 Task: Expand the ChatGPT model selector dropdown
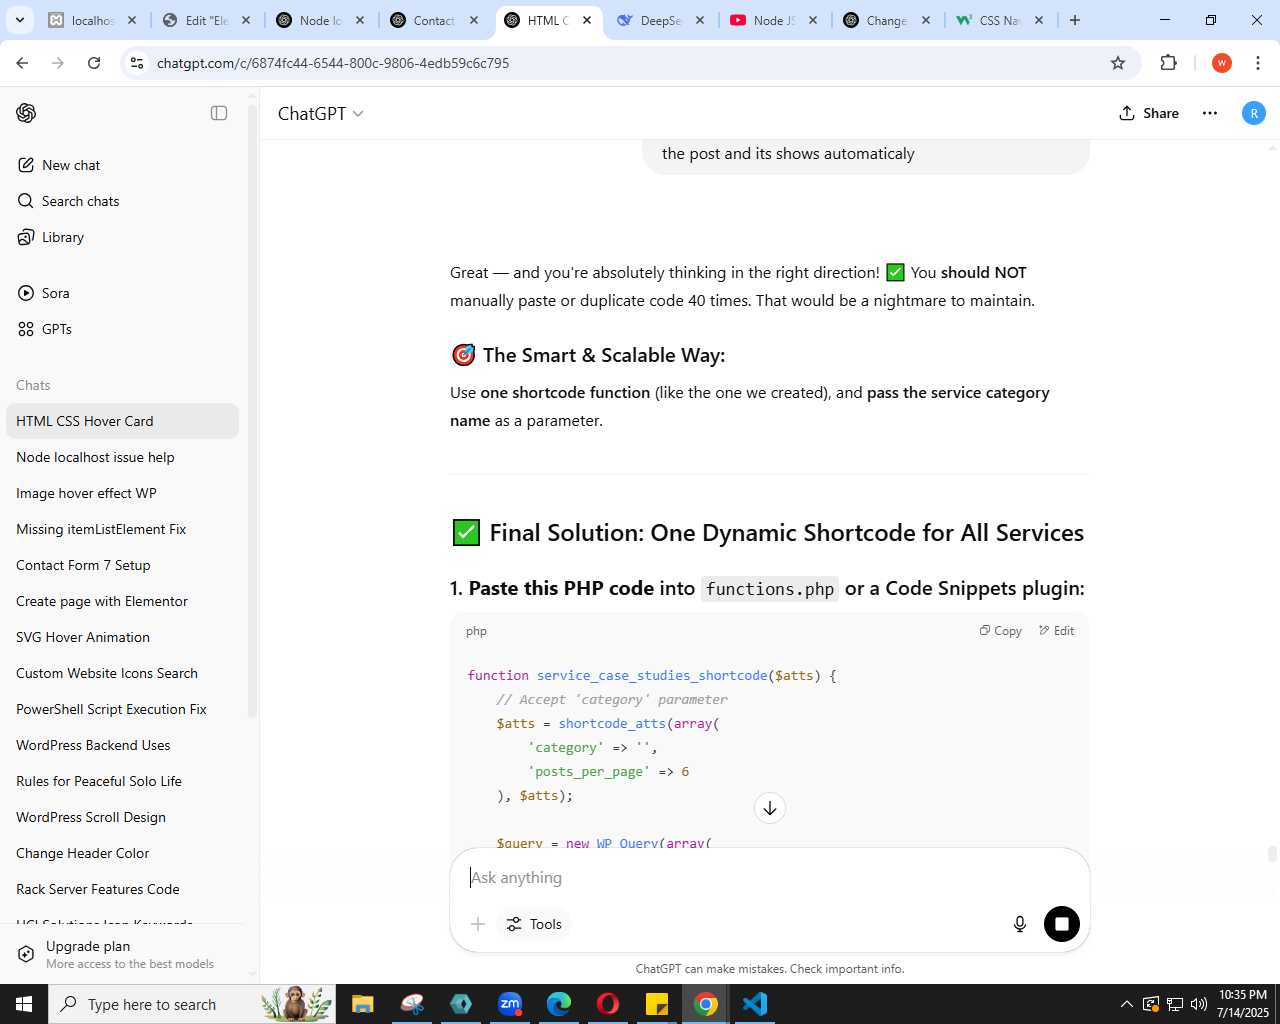pyautogui.click(x=320, y=114)
